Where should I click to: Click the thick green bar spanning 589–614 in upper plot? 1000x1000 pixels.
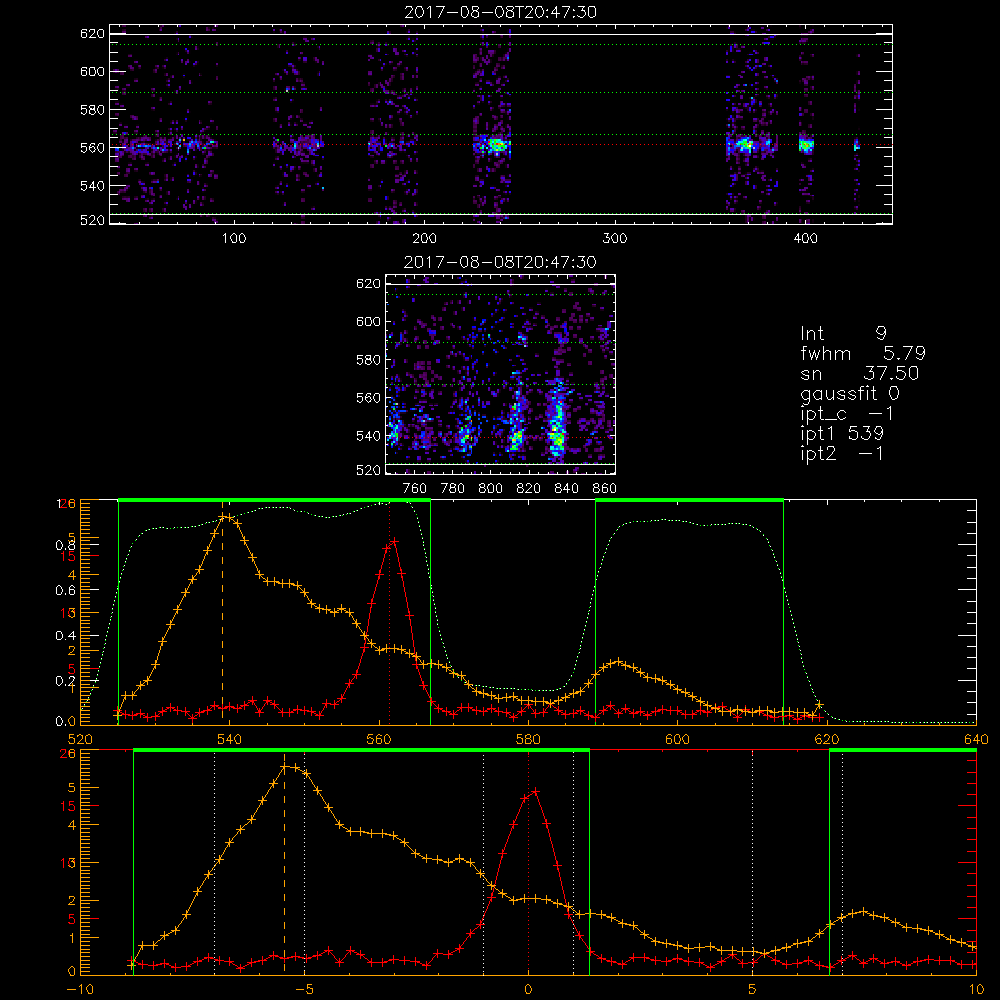689,500
